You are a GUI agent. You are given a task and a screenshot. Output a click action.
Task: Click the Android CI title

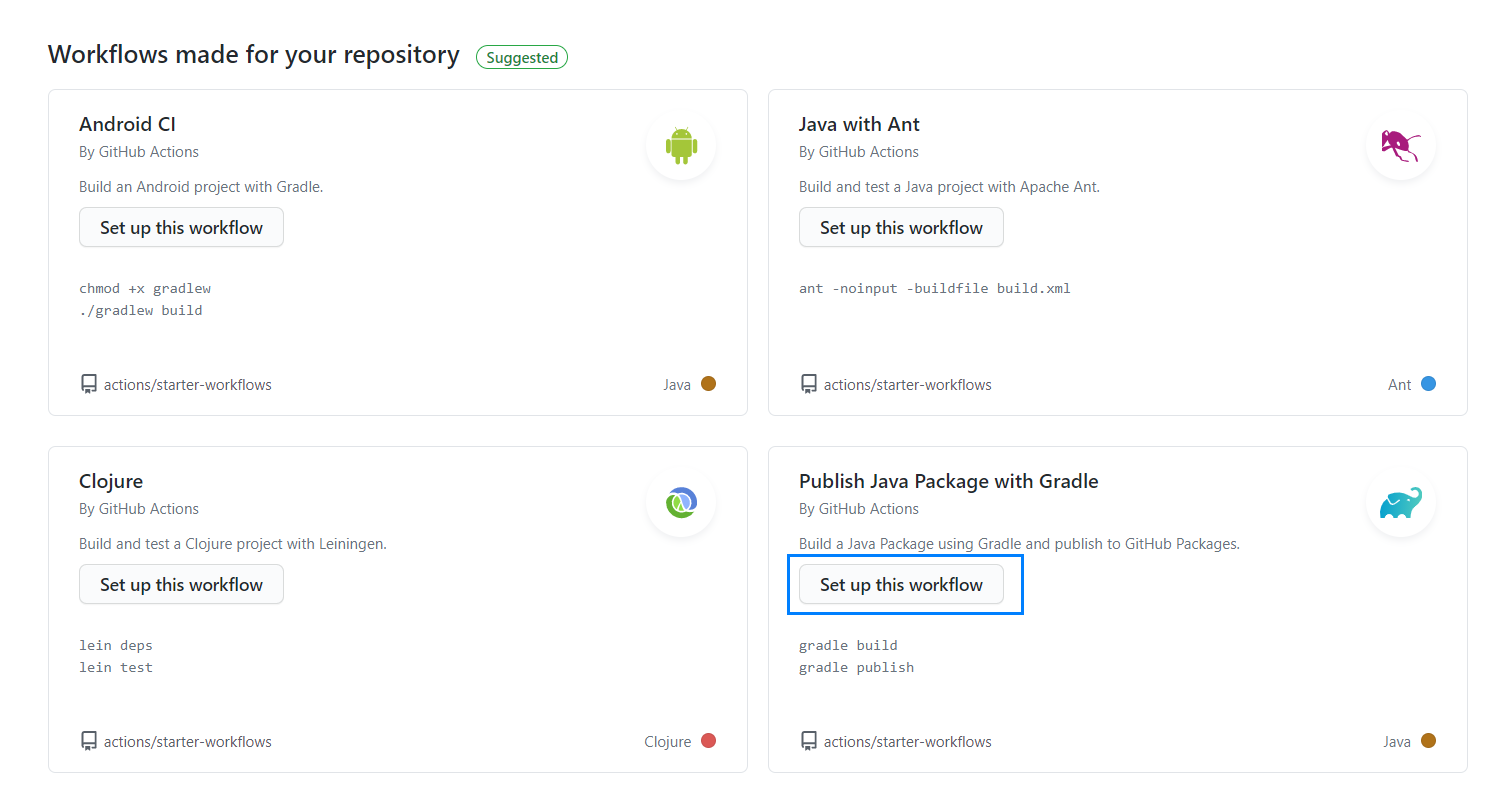[x=127, y=124]
